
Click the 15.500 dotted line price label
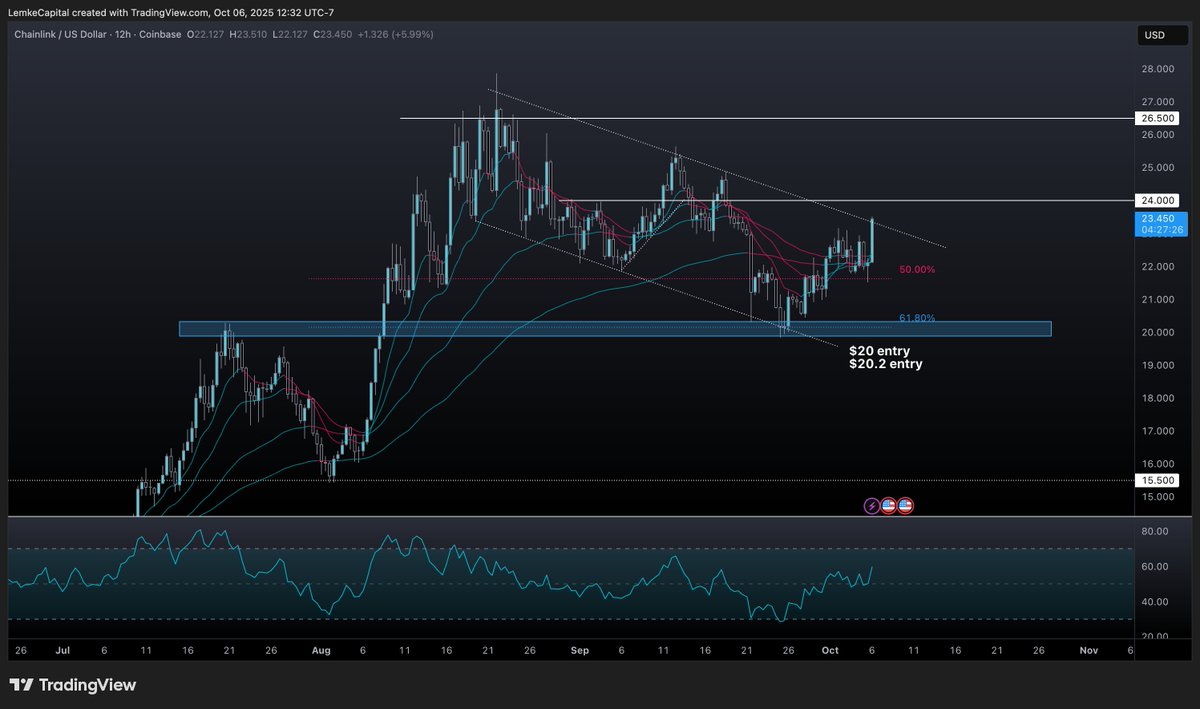point(1158,480)
